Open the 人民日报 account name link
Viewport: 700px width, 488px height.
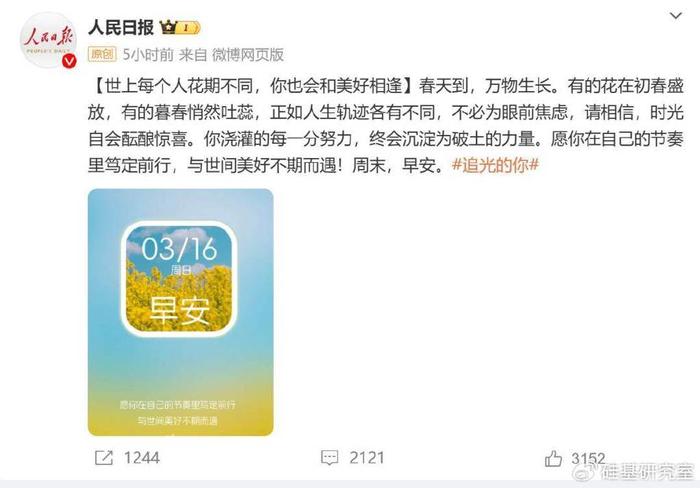[x=121, y=28]
